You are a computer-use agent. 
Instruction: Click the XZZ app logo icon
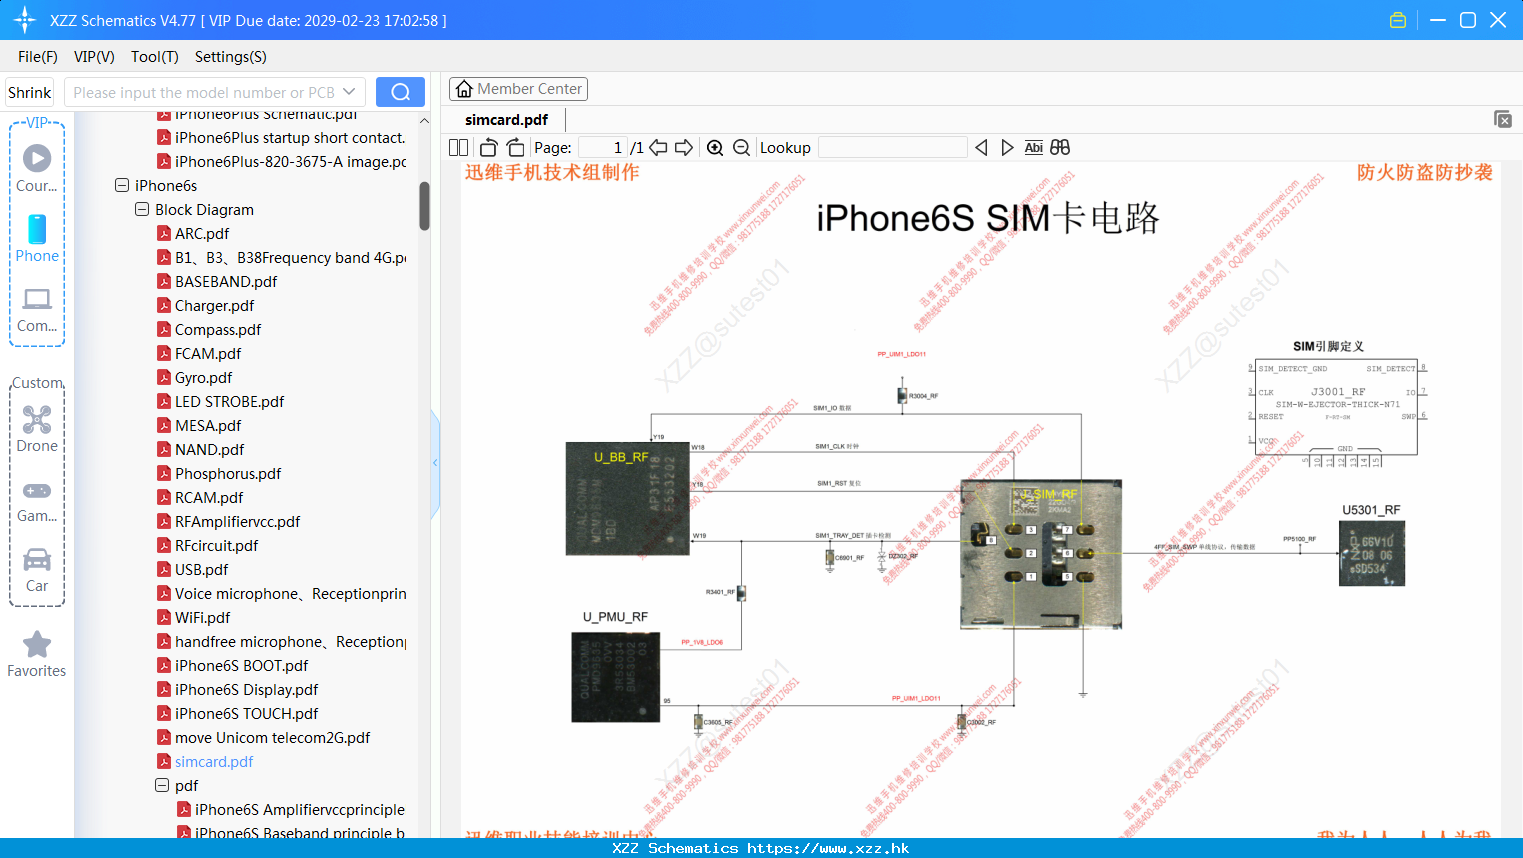click(x=25, y=20)
